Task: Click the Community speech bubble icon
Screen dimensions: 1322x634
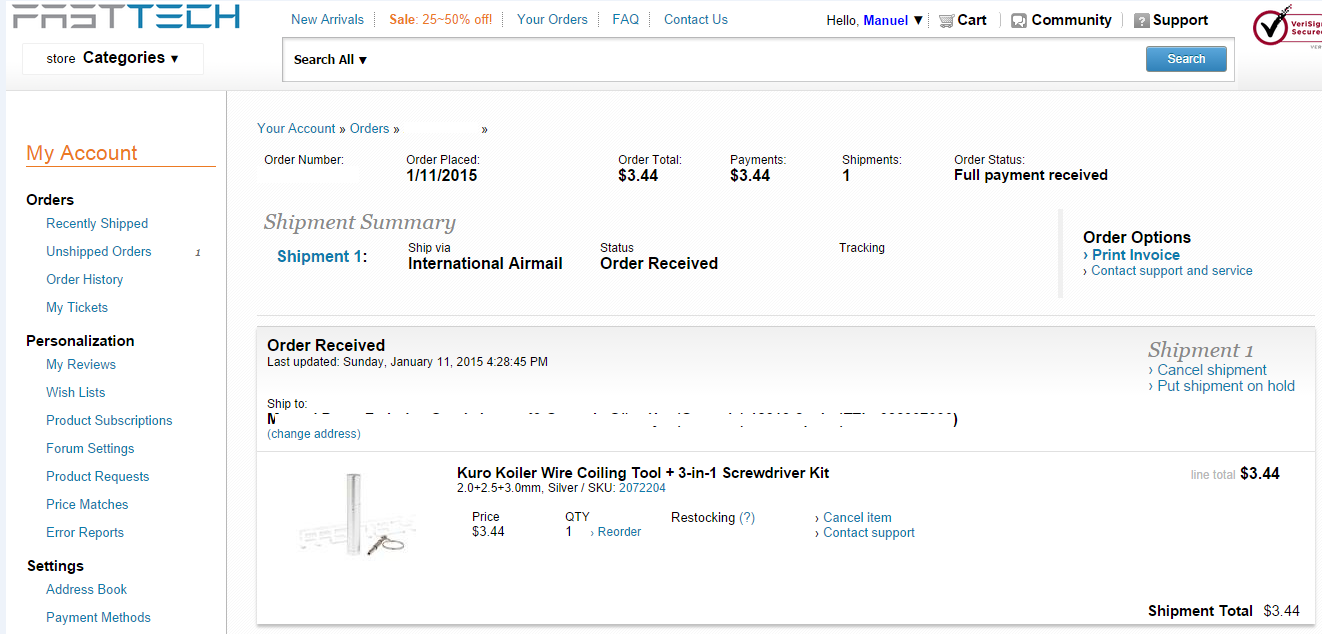Action: (x=1019, y=20)
